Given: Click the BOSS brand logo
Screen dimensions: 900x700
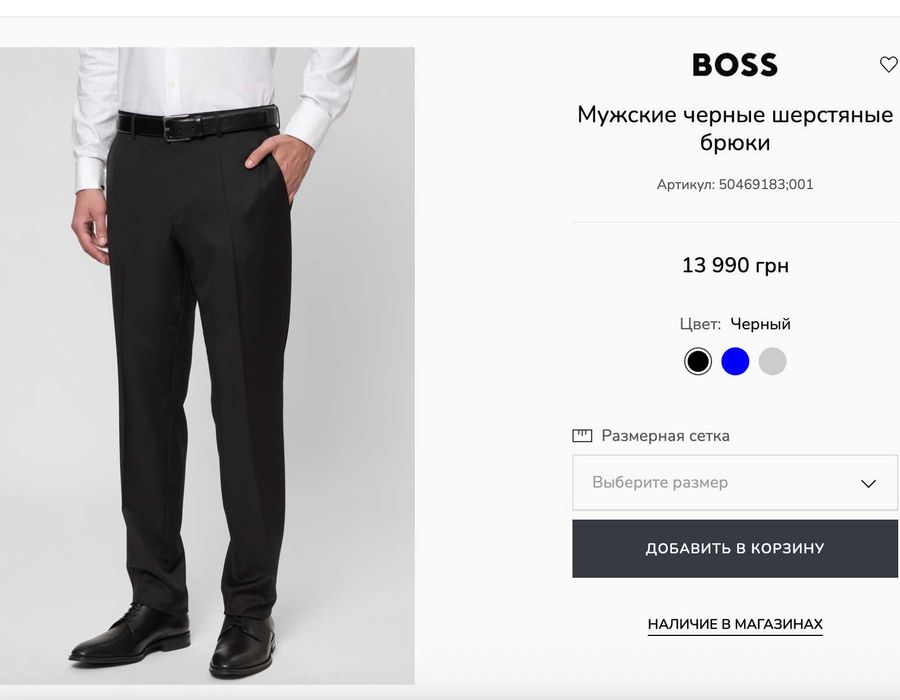Looking at the screenshot, I should coord(735,66).
